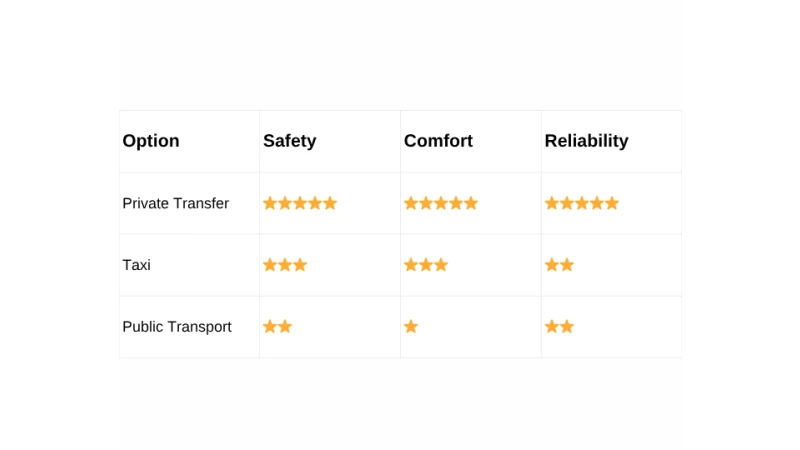Click the first star in Taxi Safety
Screen dimensions: 800x450
pos(270,265)
